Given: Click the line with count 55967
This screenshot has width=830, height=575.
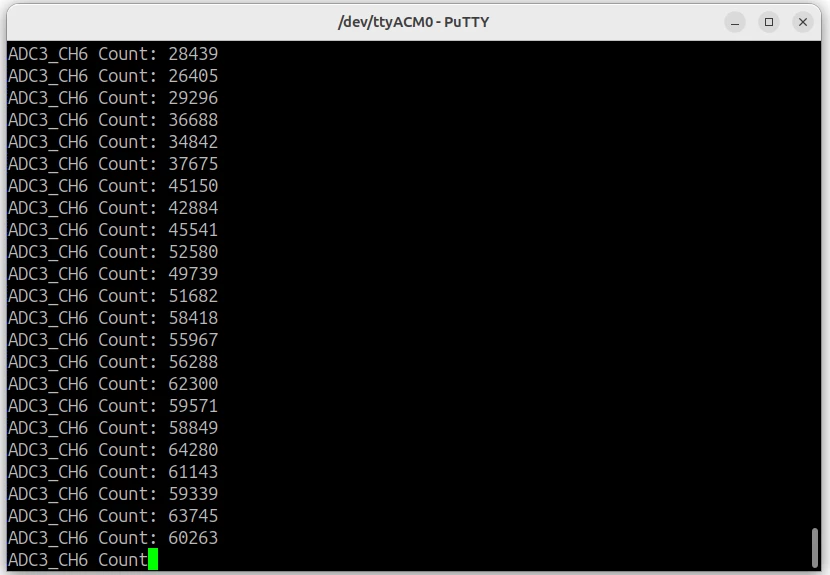Looking at the screenshot, I should 113,339.
